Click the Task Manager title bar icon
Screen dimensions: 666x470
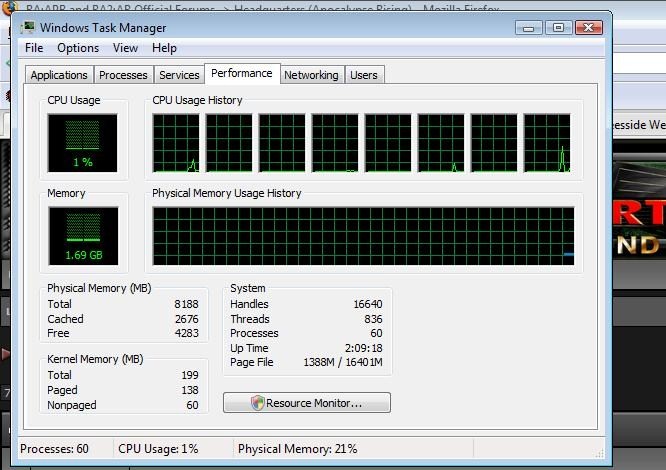click(28, 27)
